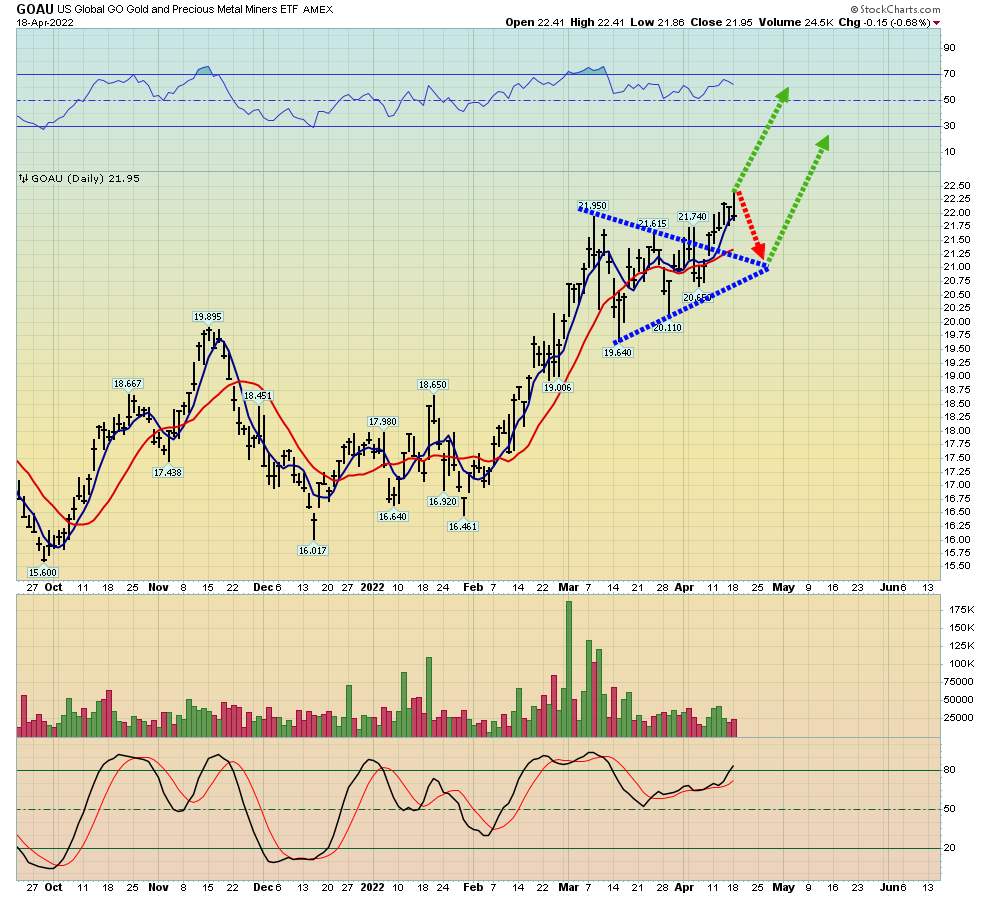The image size is (990, 897).
Task: Click the 175K volume axis label
Action: pos(962,610)
